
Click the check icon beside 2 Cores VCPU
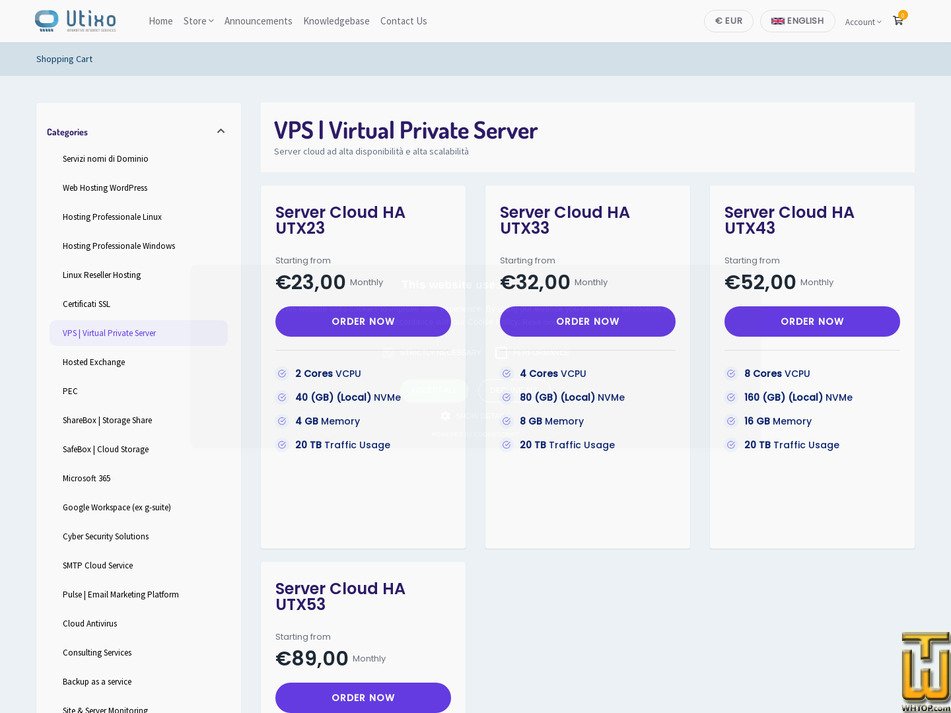pos(282,373)
